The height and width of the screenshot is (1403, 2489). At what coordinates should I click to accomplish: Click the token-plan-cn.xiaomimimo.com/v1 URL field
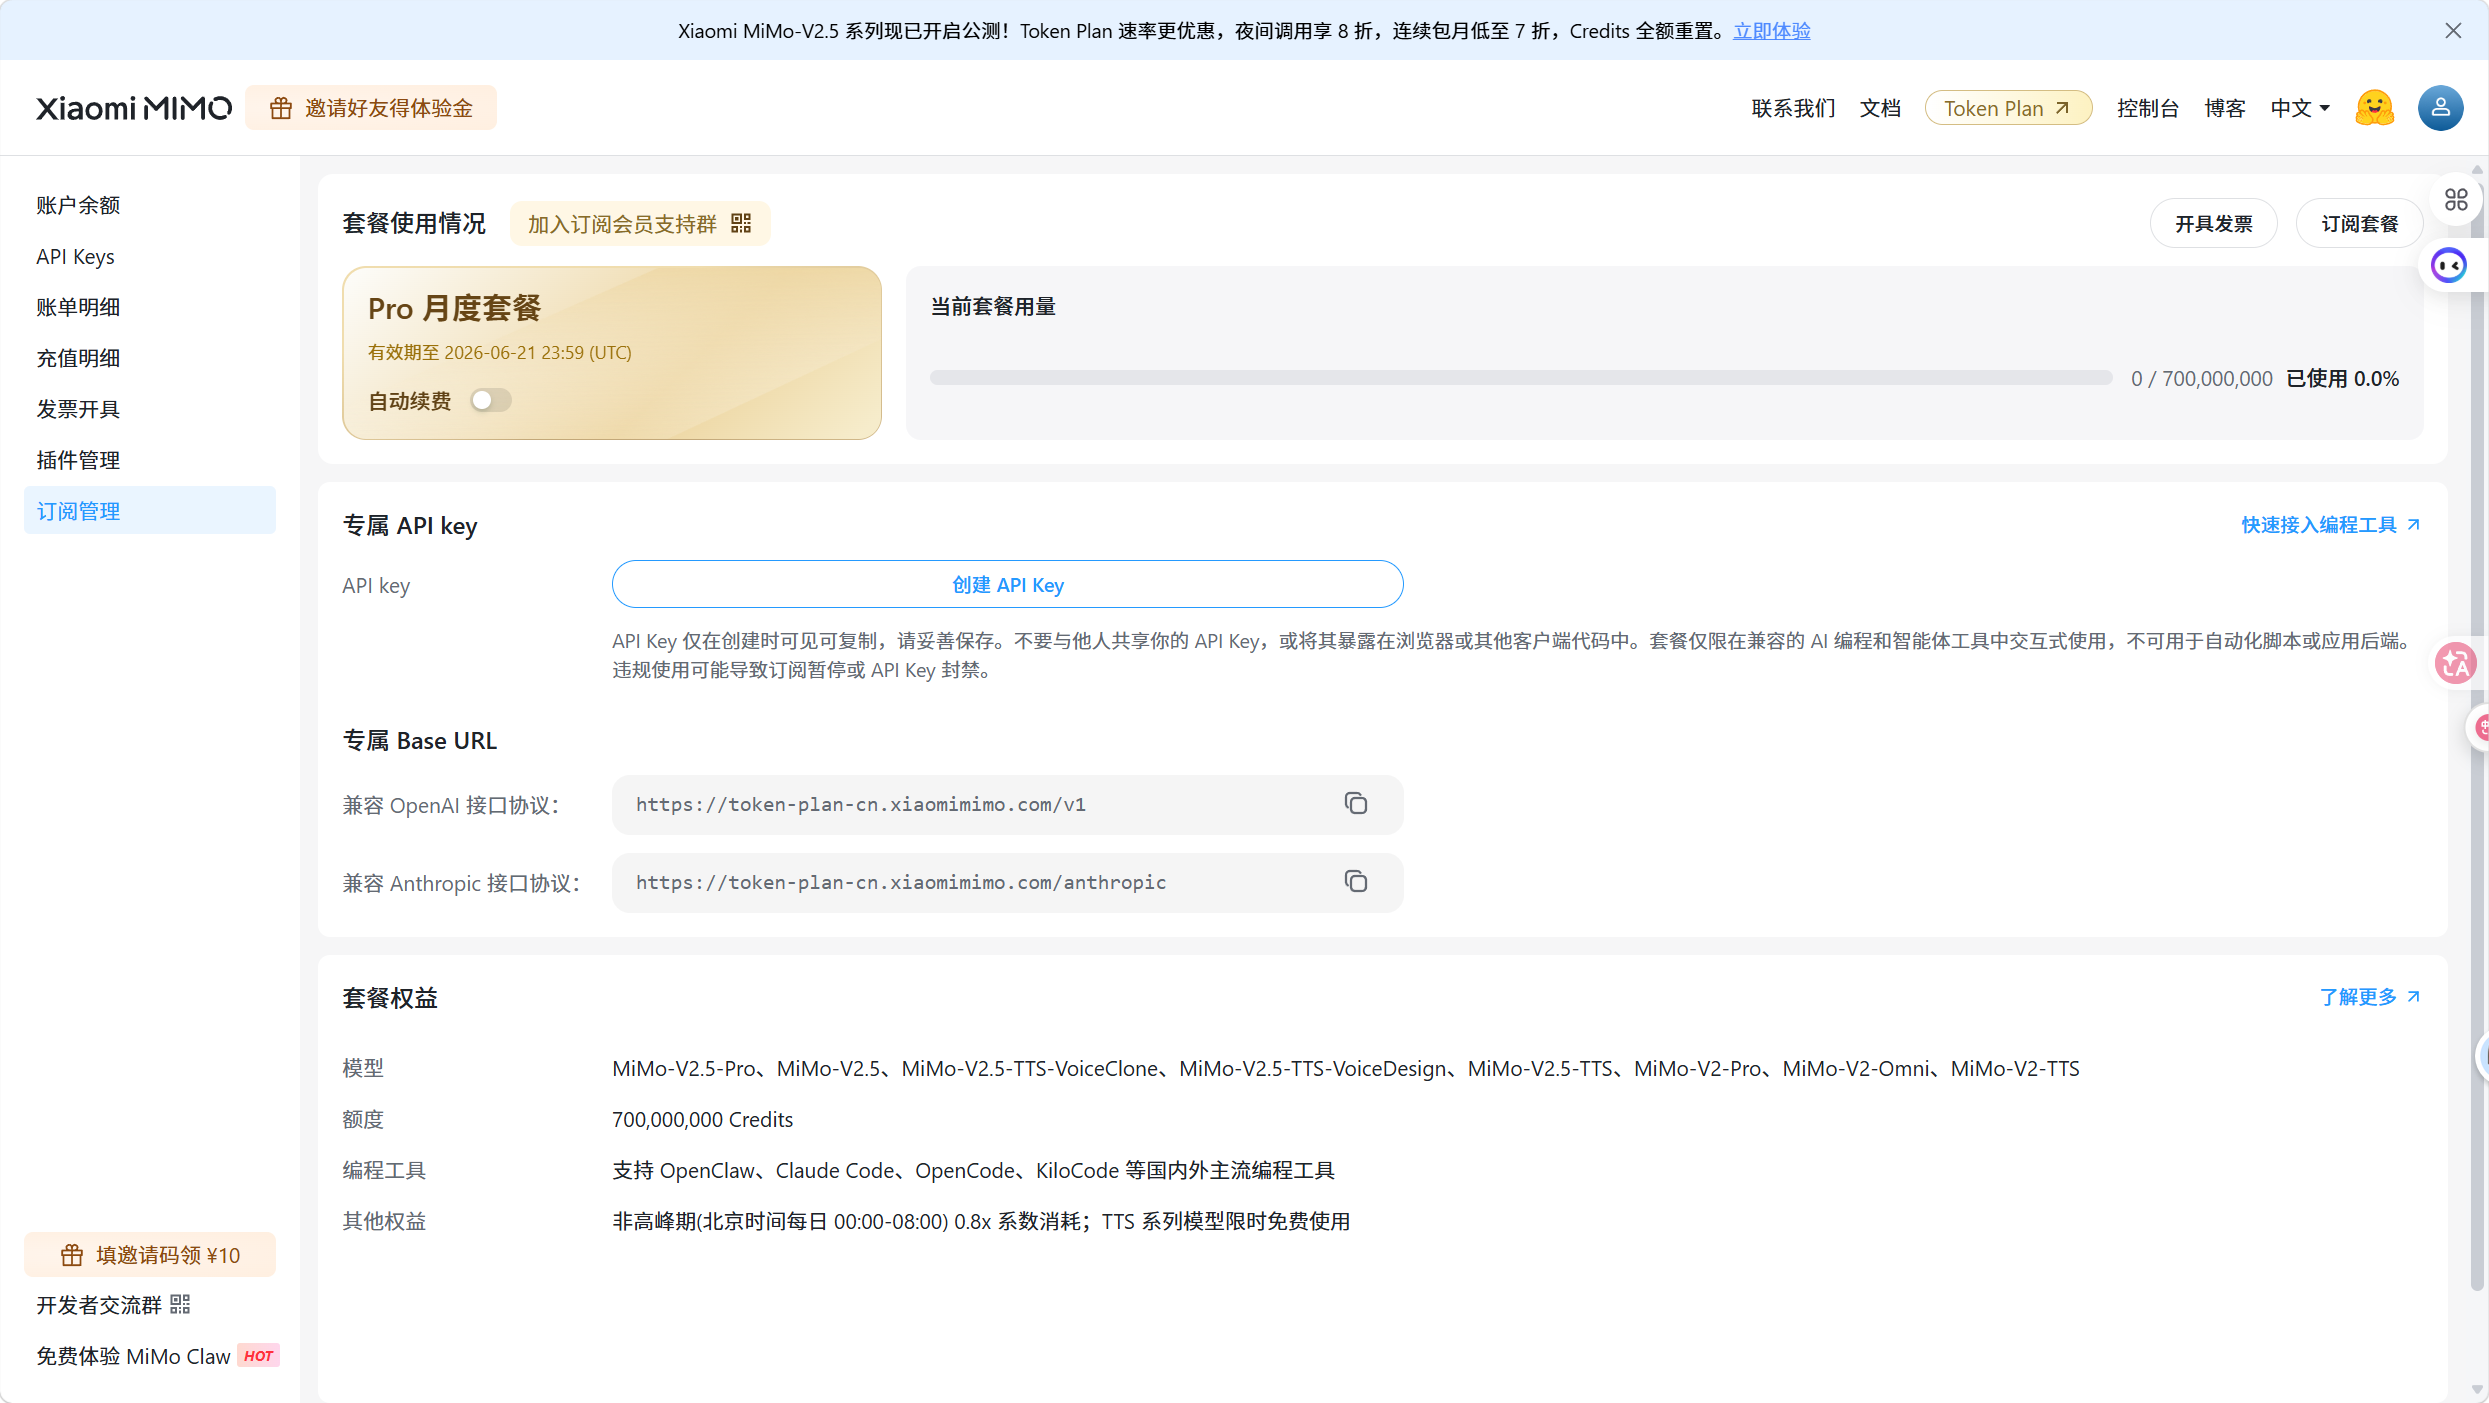pyautogui.click(x=1008, y=805)
